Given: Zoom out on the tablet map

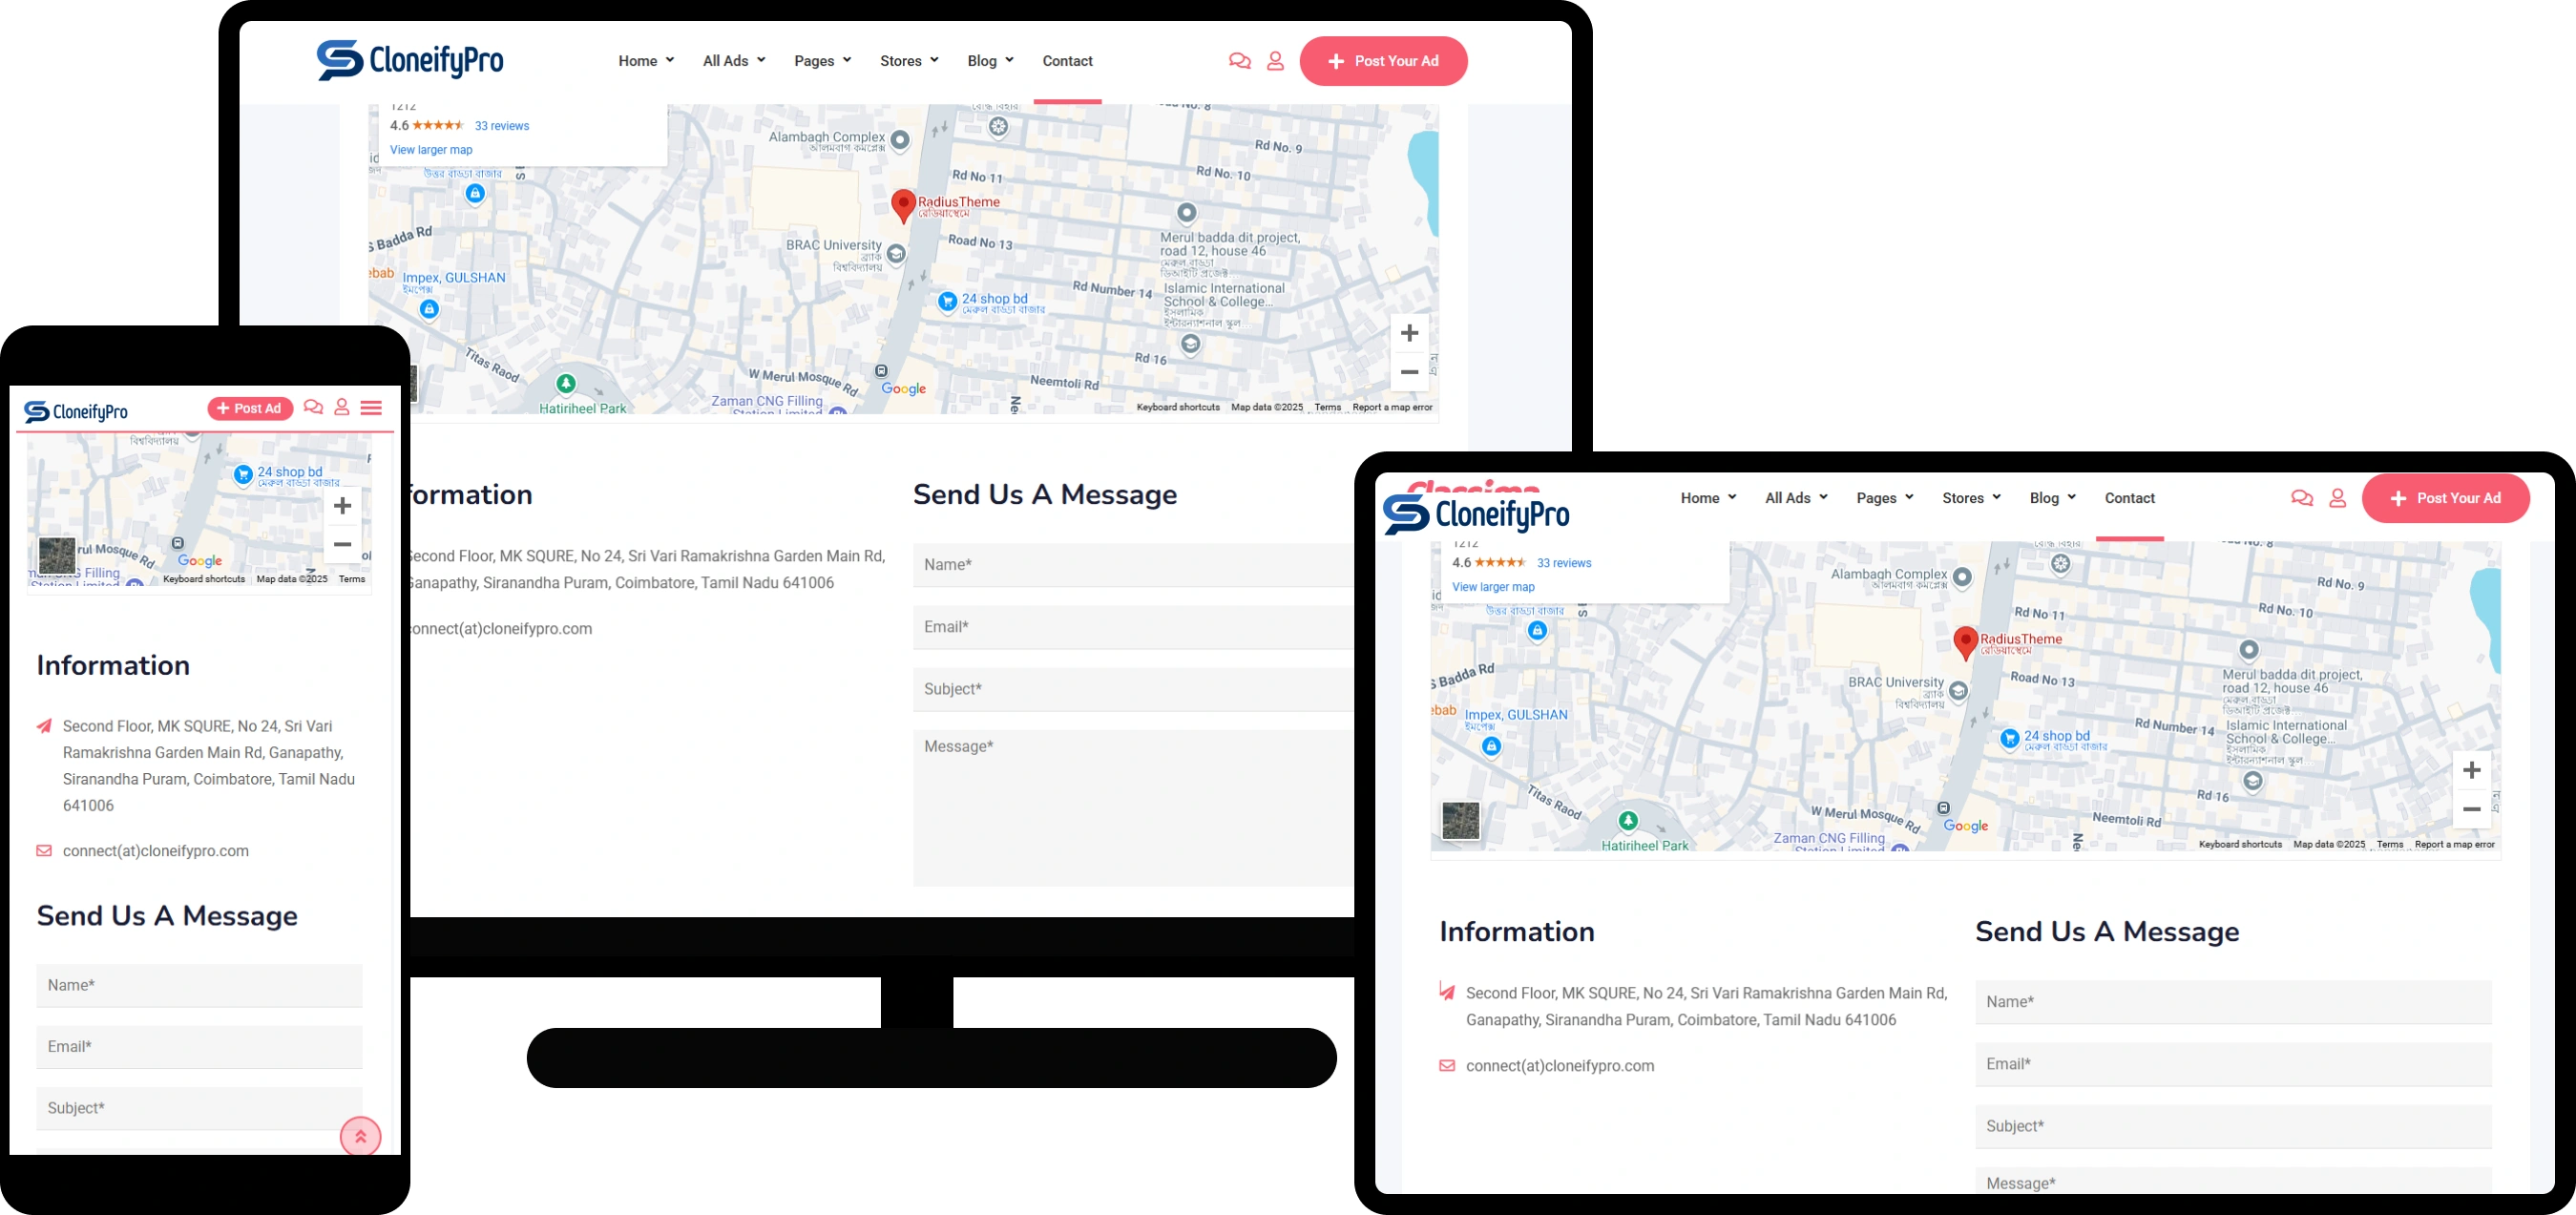Looking at the screenshot, I should 2471,809.
